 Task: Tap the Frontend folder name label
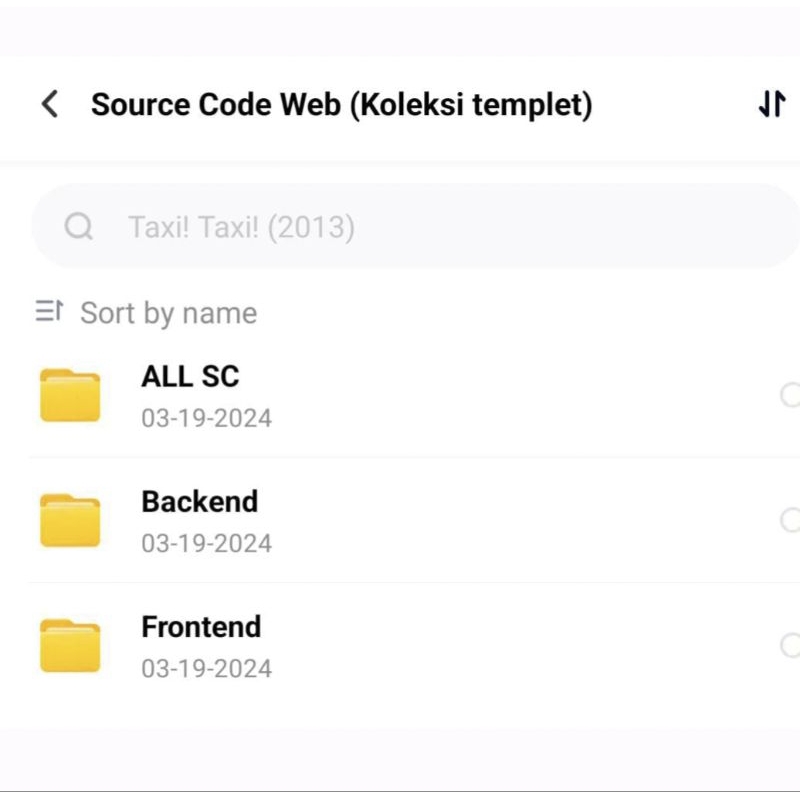(200, 627)
